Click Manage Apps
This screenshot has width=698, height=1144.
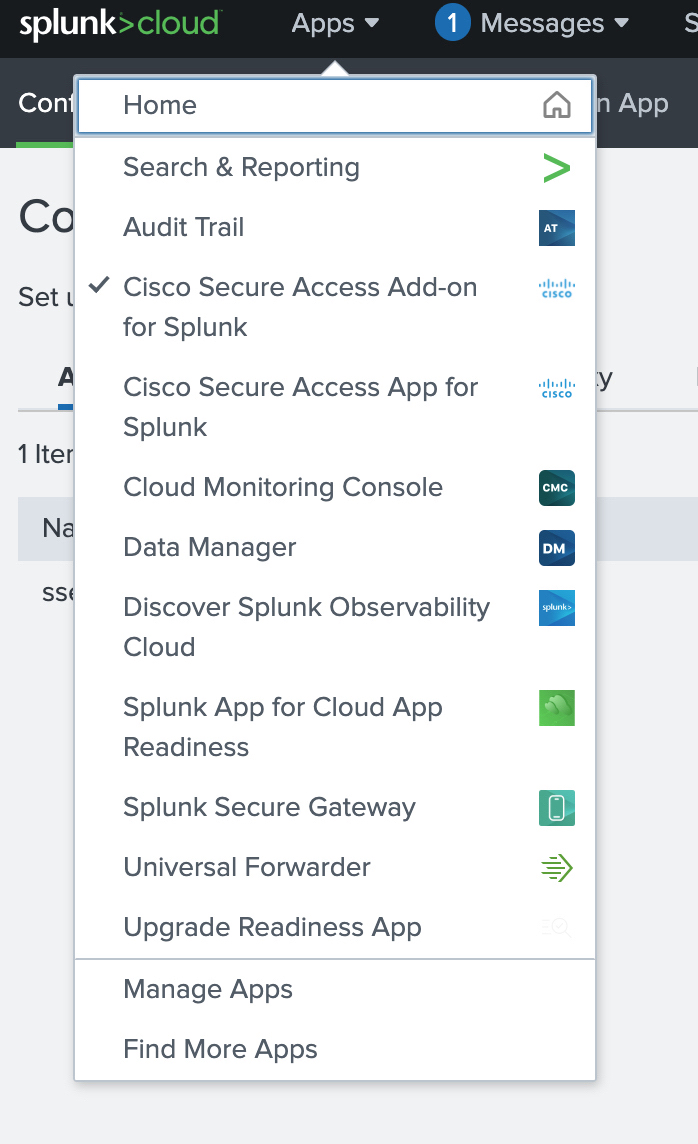207,989
